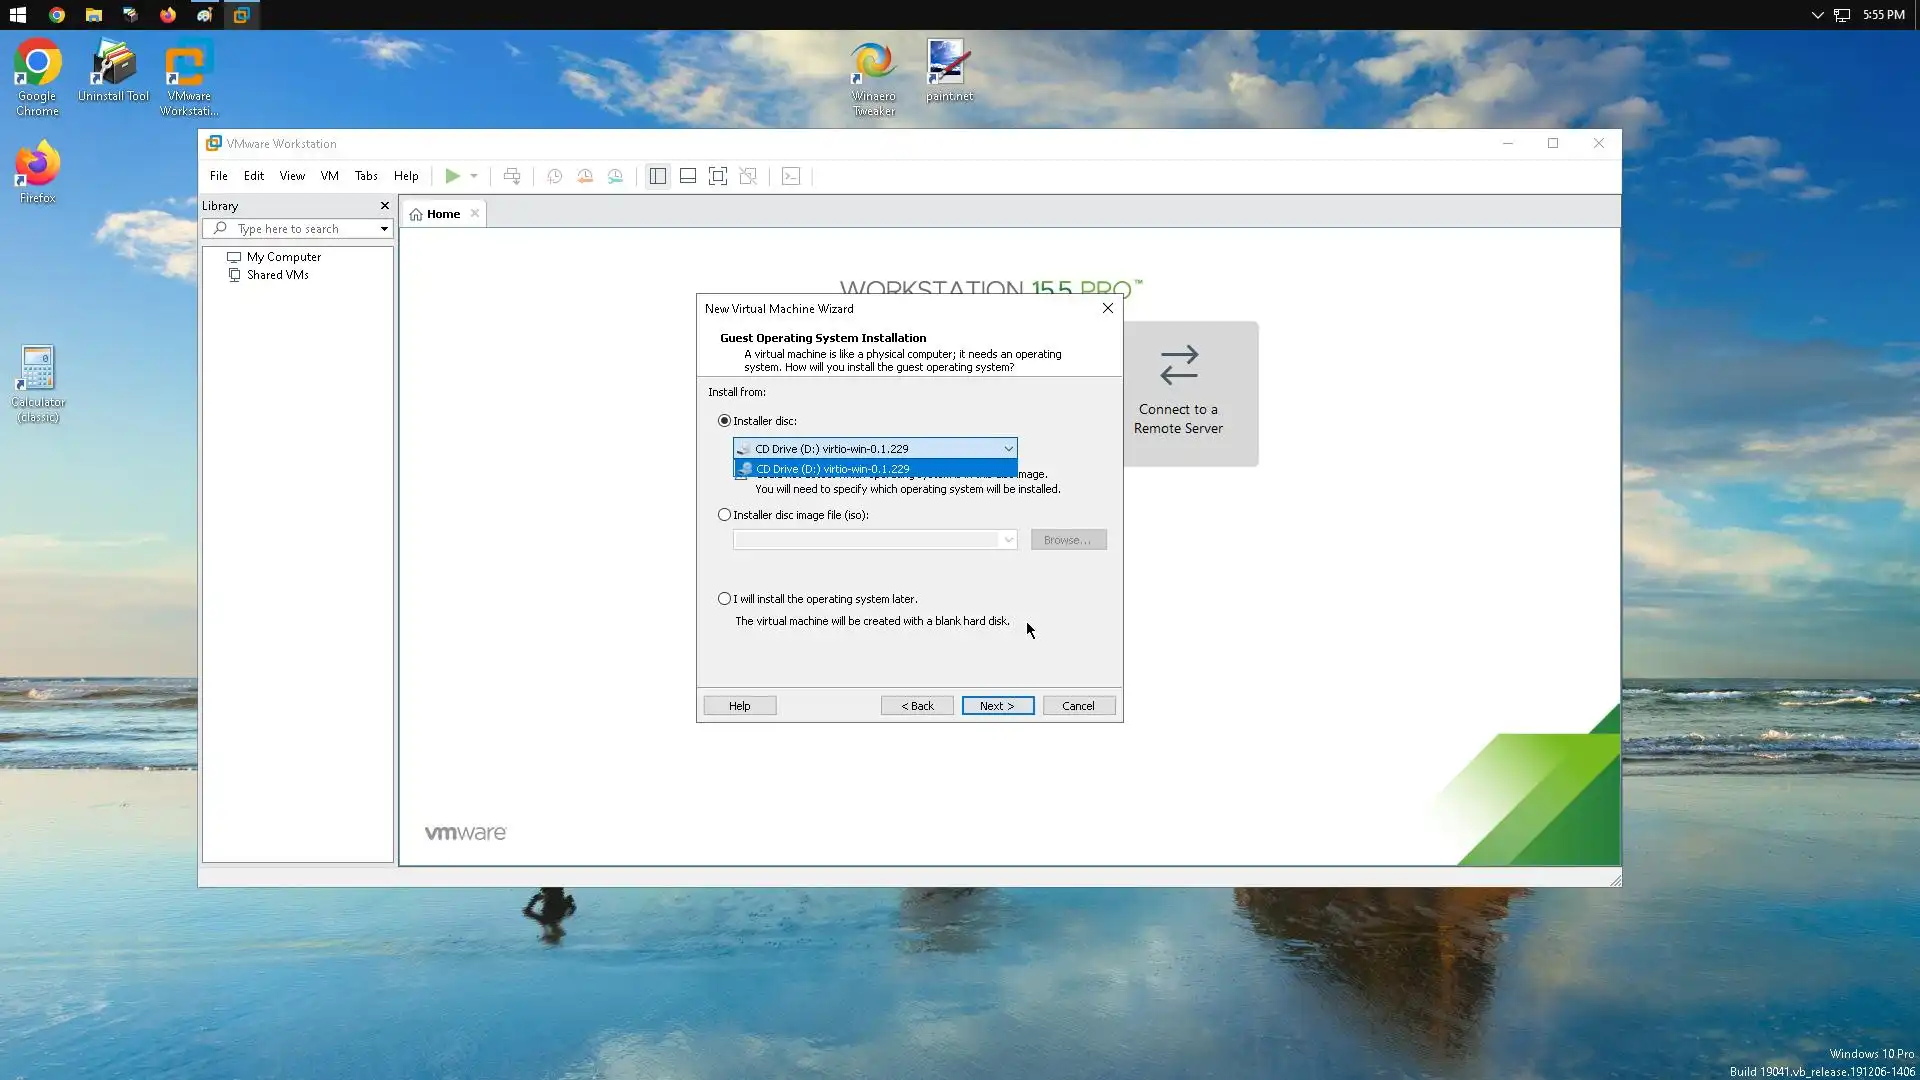Click Send Ctrl+Alt+Del toolbar icon
The height and width of the screenshot is (1080, 1920).
tap(512, 176)
